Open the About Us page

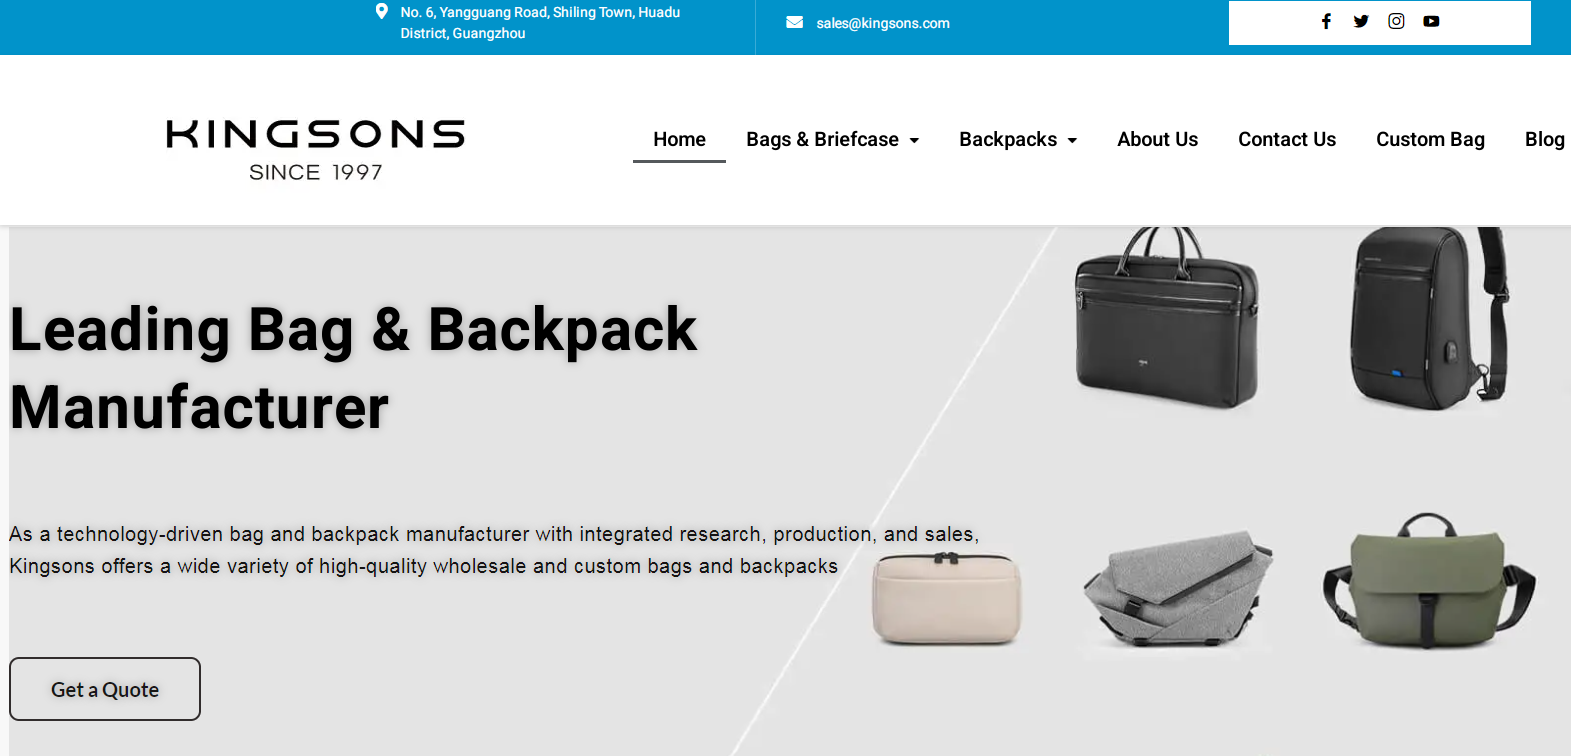click(x=1157, y=139)
